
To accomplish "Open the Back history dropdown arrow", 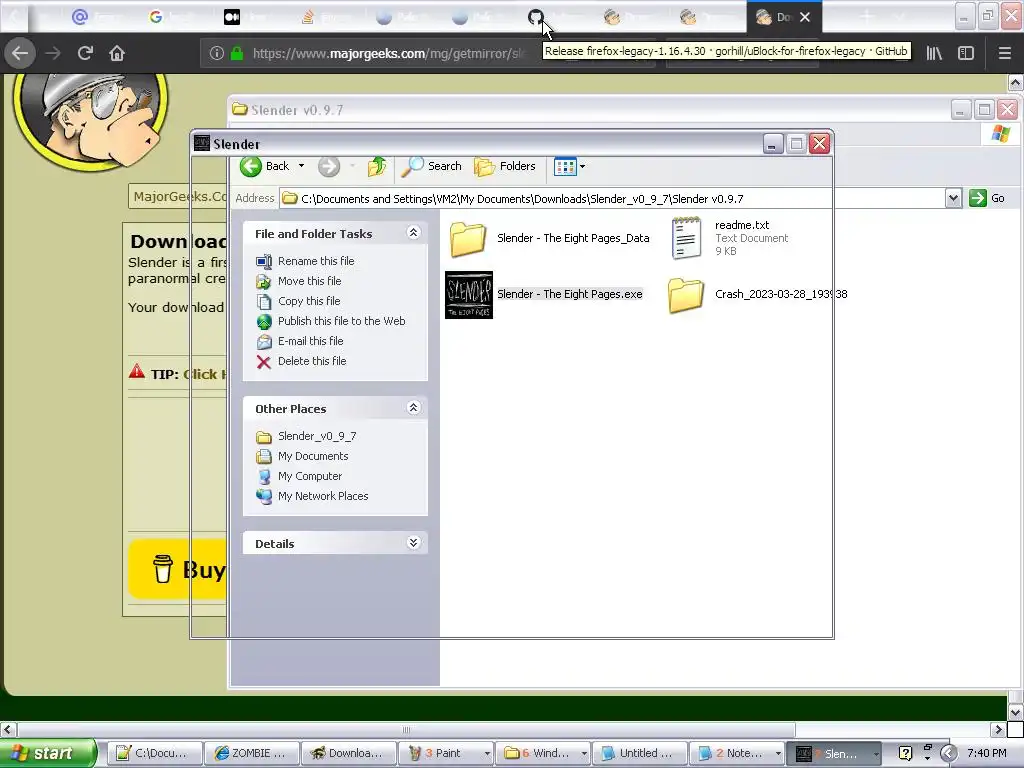I will coord(301,167).
